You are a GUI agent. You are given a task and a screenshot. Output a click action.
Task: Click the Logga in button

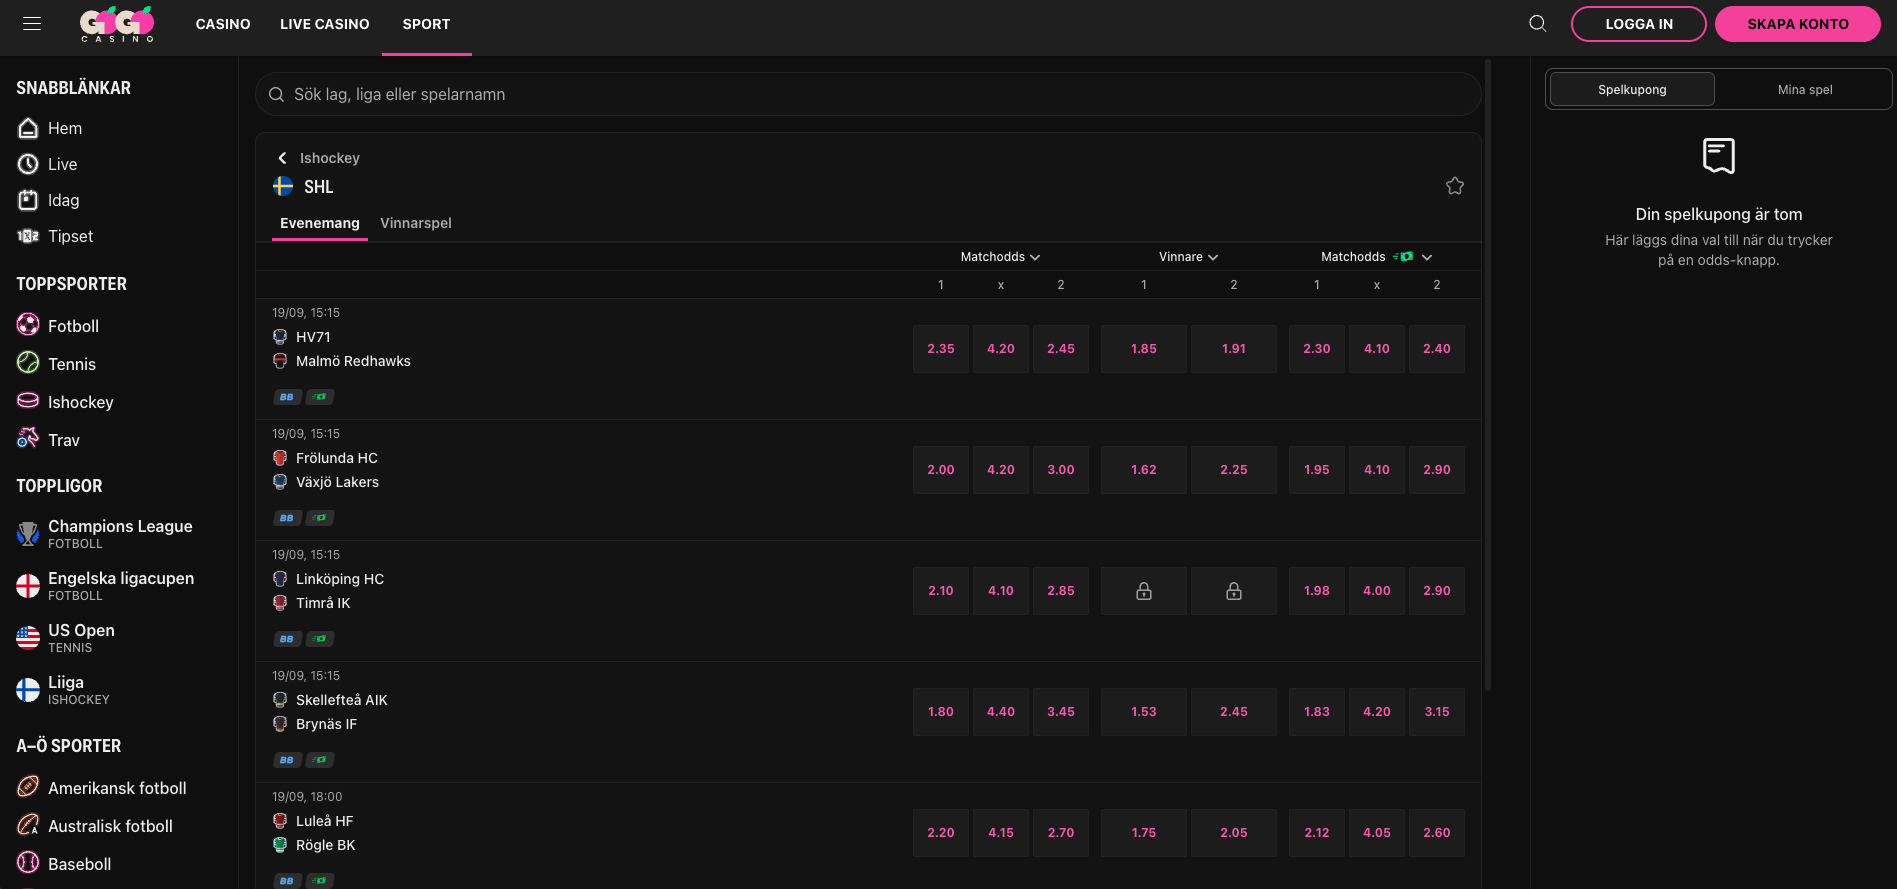[1639, 24]
